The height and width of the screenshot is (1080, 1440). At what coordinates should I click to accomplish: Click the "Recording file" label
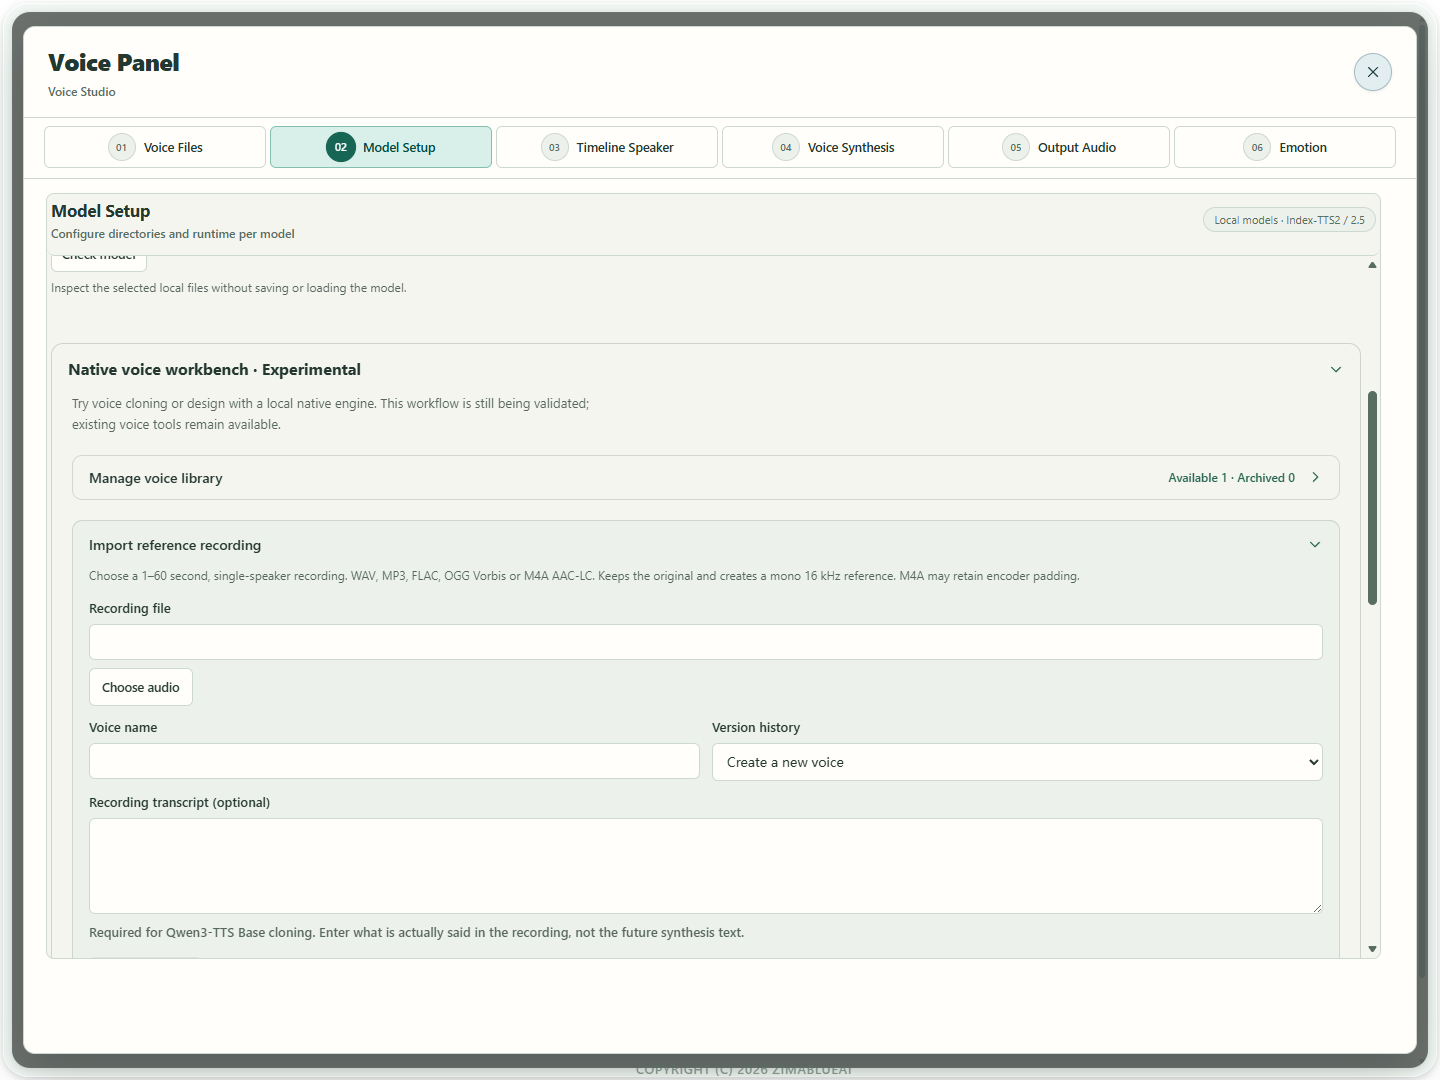[130, 608]
